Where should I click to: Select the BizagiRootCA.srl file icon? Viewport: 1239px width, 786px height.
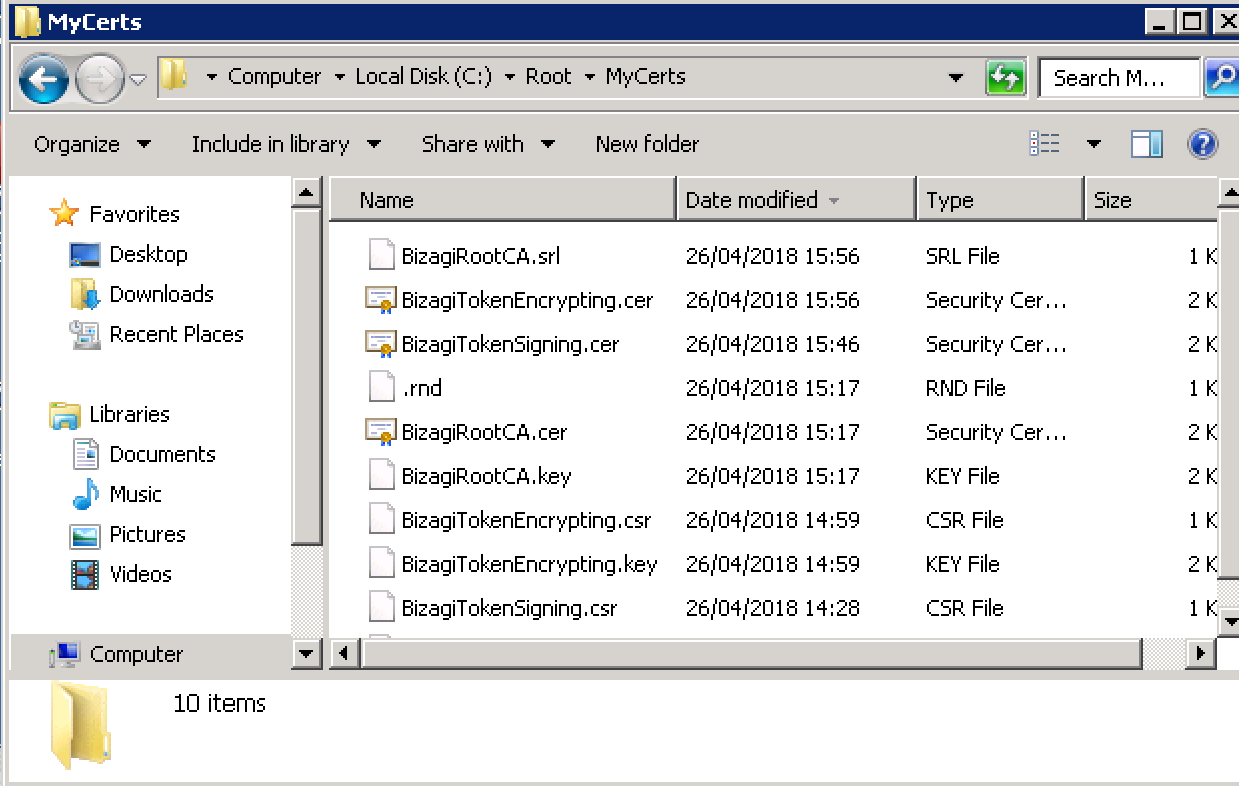(x=381, y=256)
